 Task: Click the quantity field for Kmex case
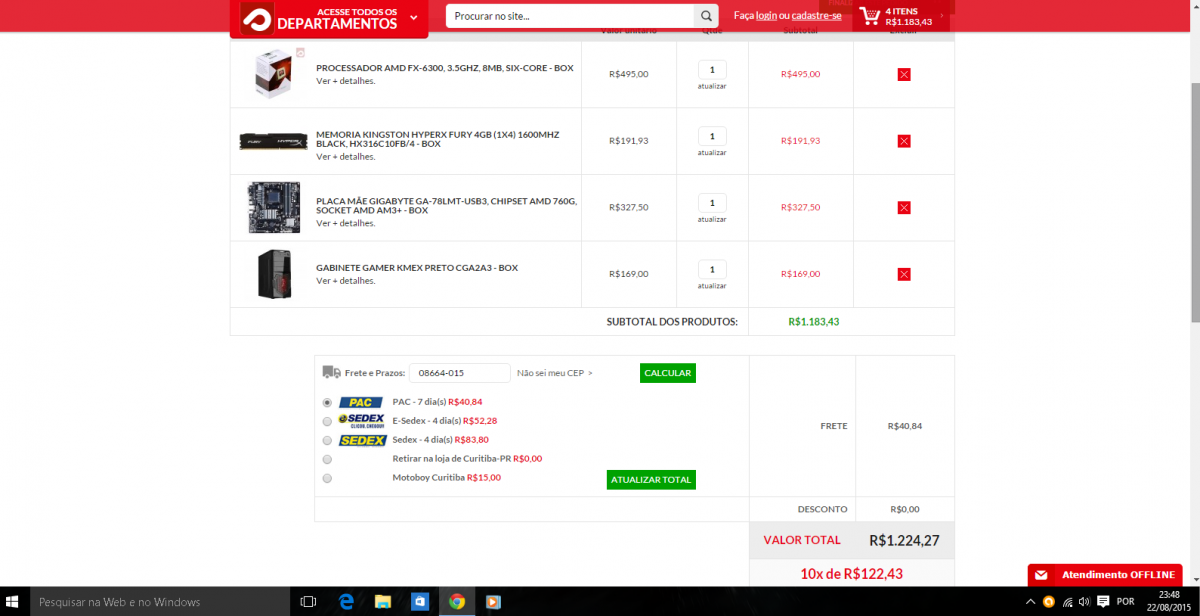712,269
